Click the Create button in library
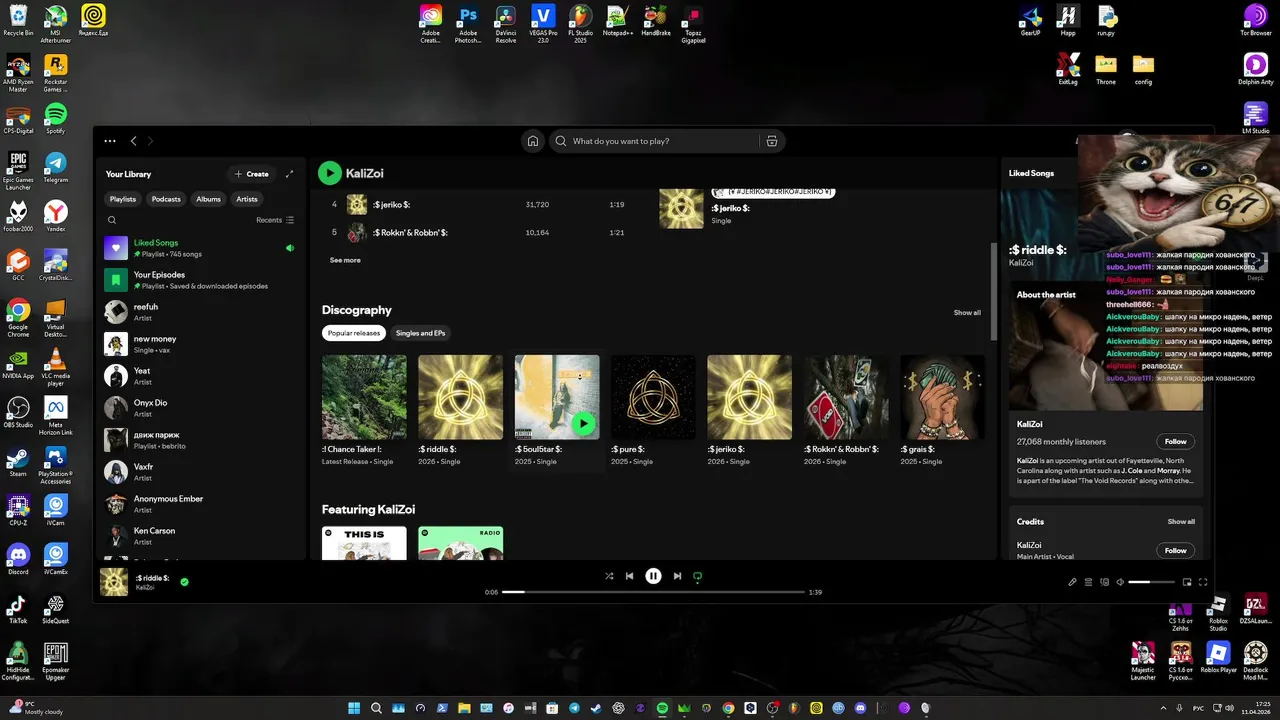 point(251,174)
